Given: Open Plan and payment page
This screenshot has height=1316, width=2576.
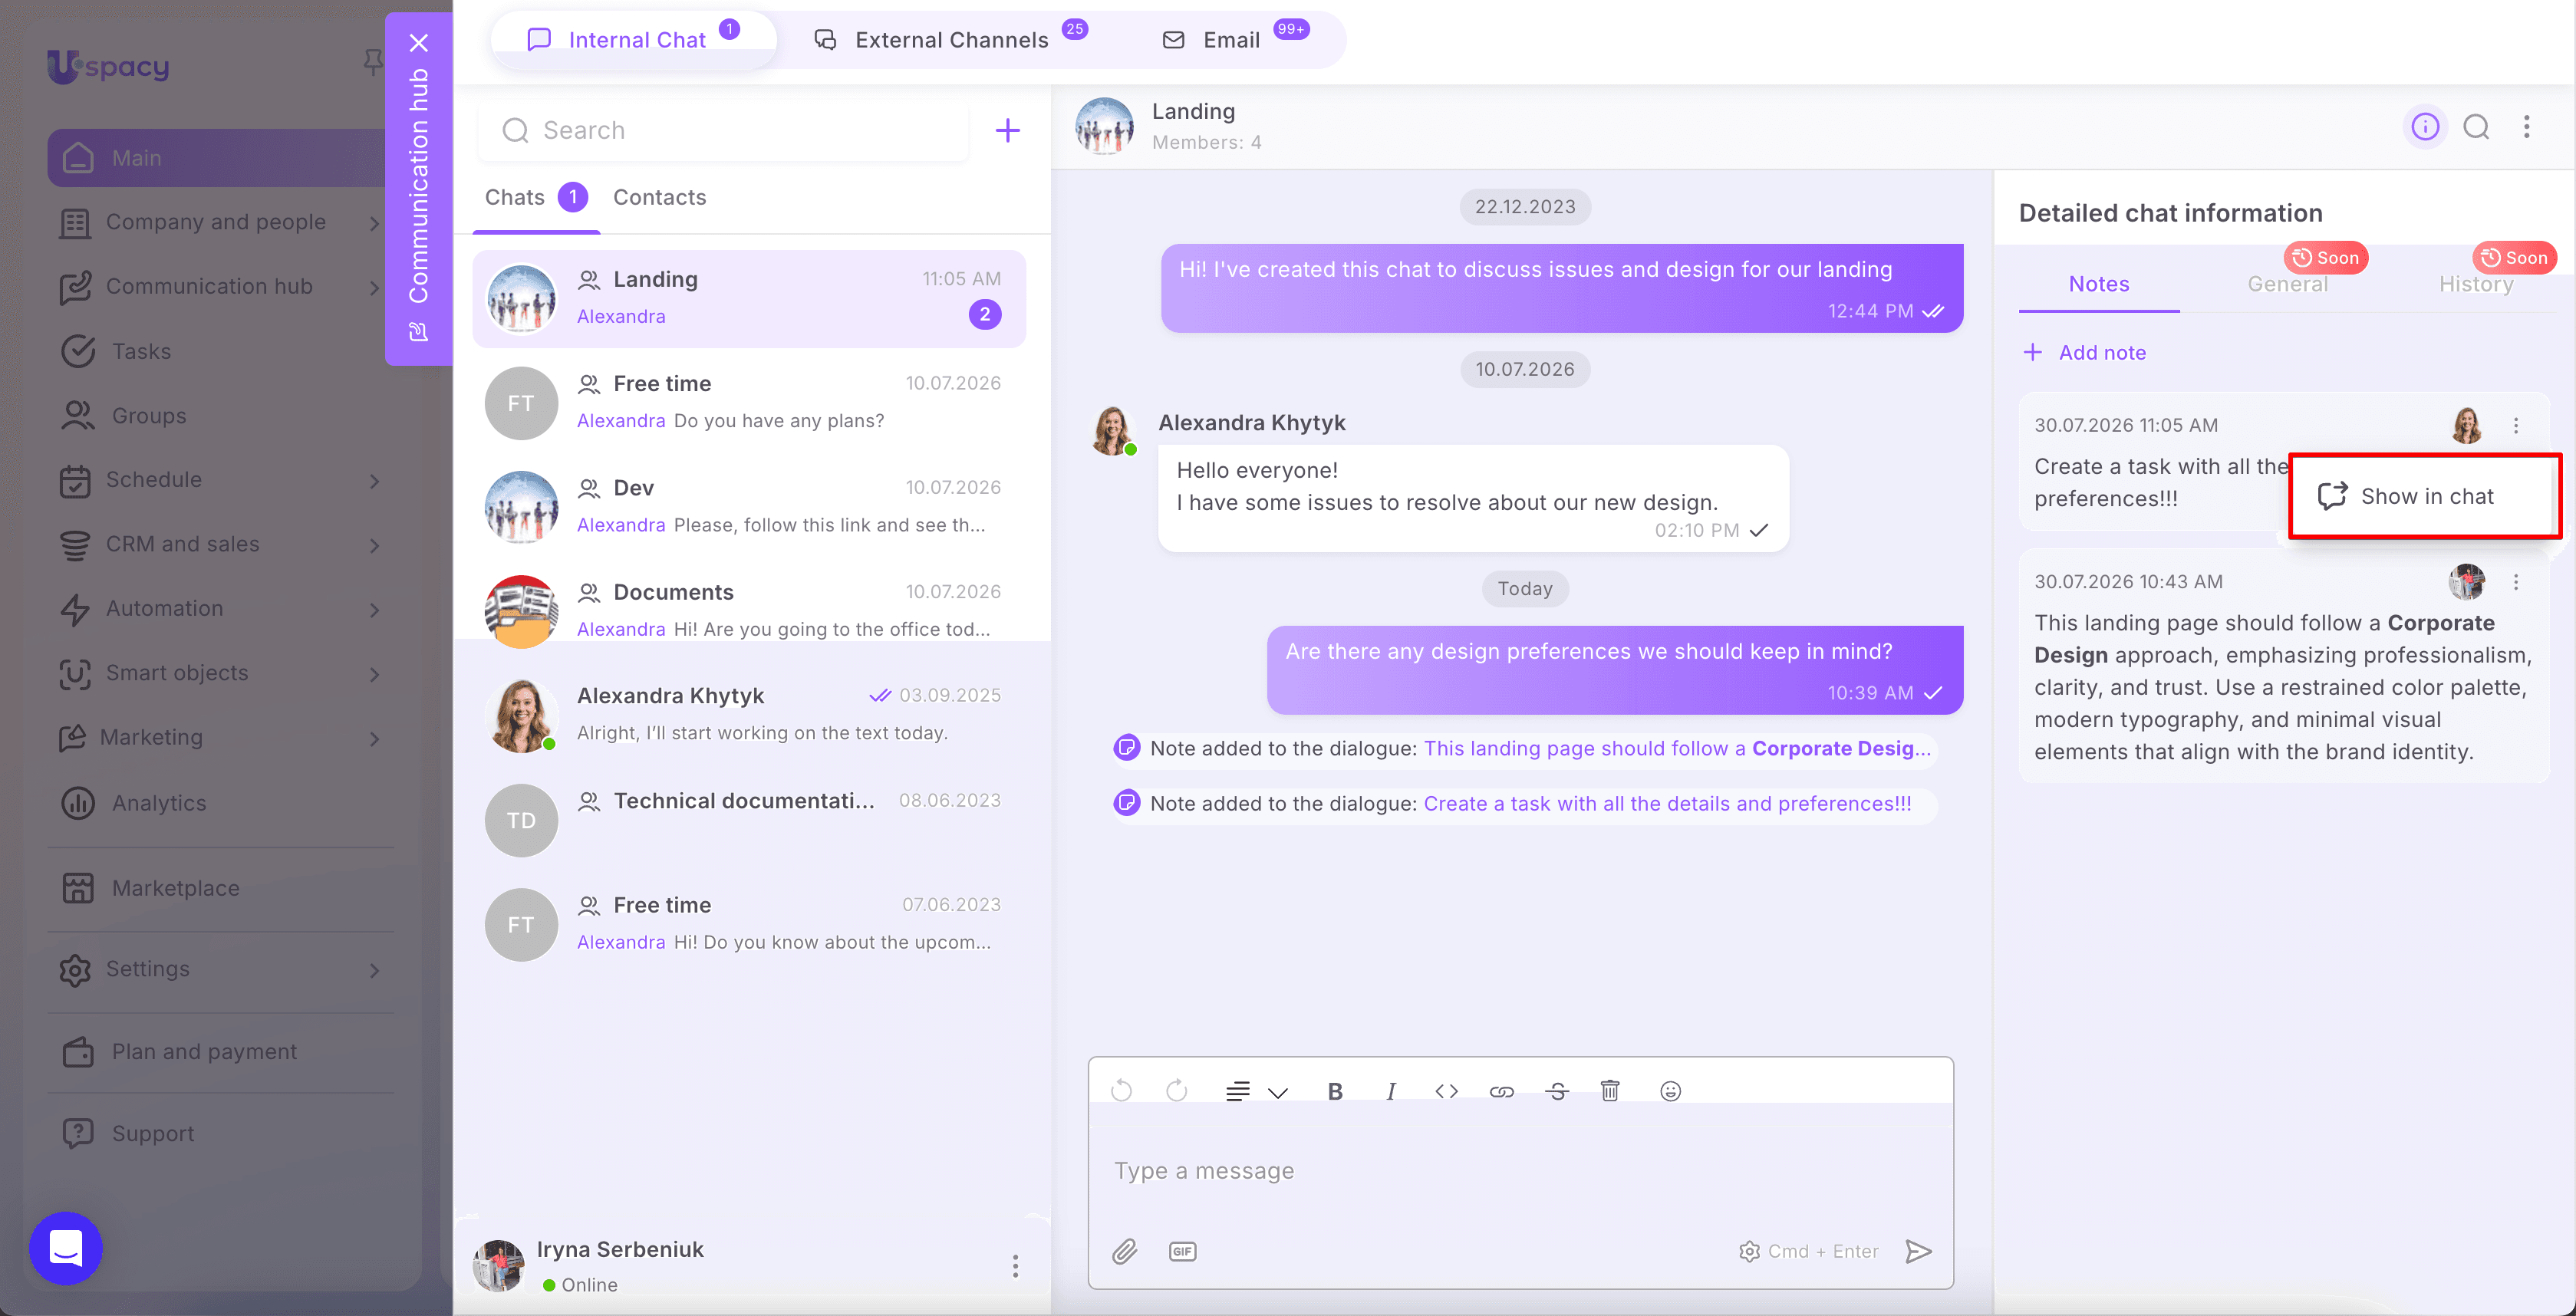Looking at the screenshot, I should [x=204, y=1051].
